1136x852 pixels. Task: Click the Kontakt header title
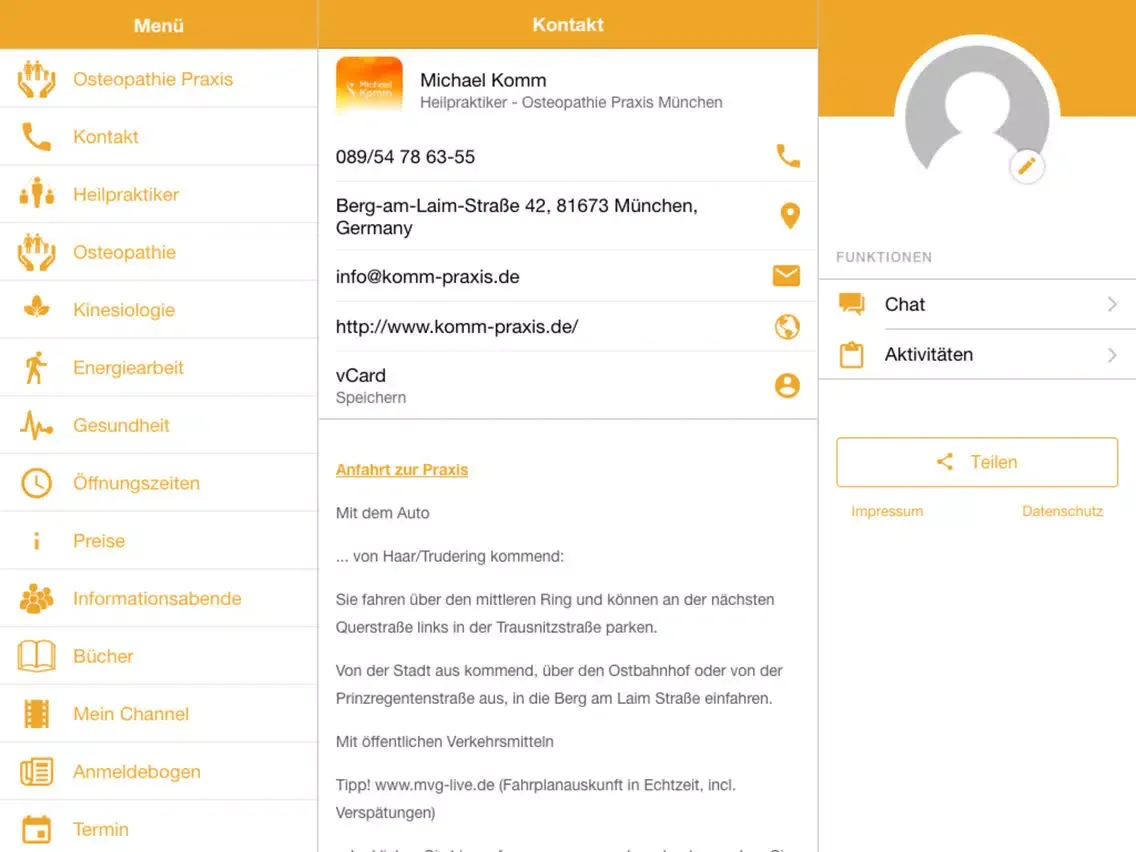(568, 25)
